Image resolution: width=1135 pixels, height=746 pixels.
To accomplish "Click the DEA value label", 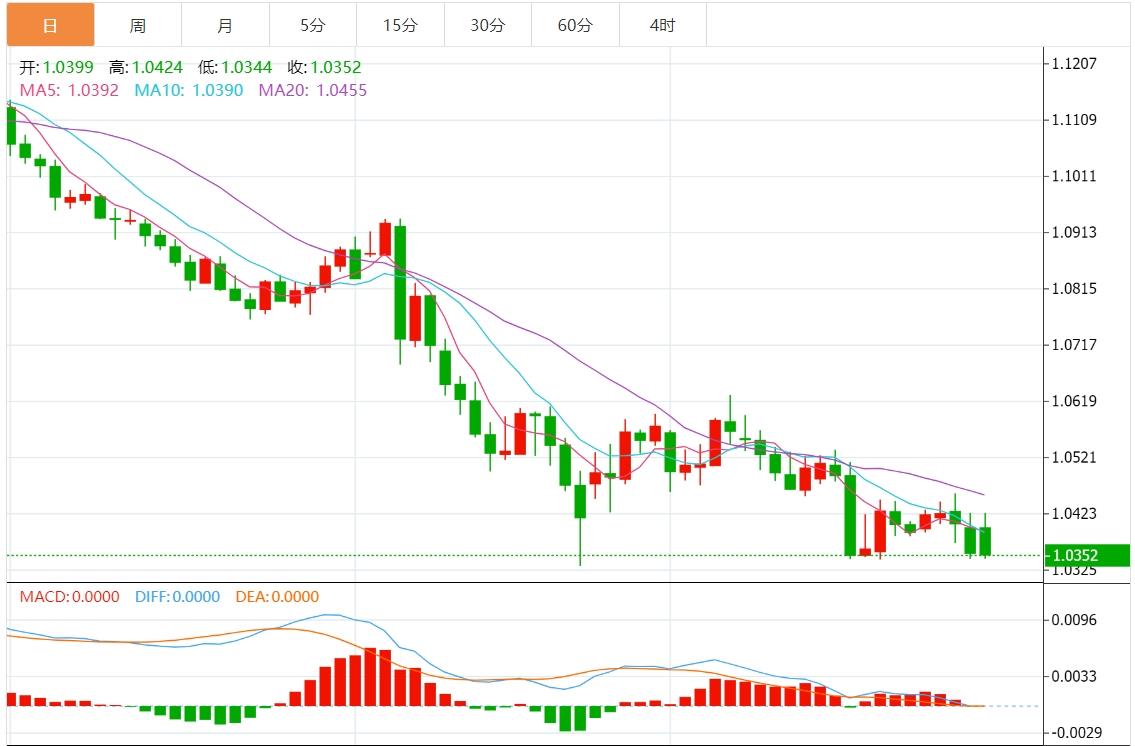I will click(277, 597).
